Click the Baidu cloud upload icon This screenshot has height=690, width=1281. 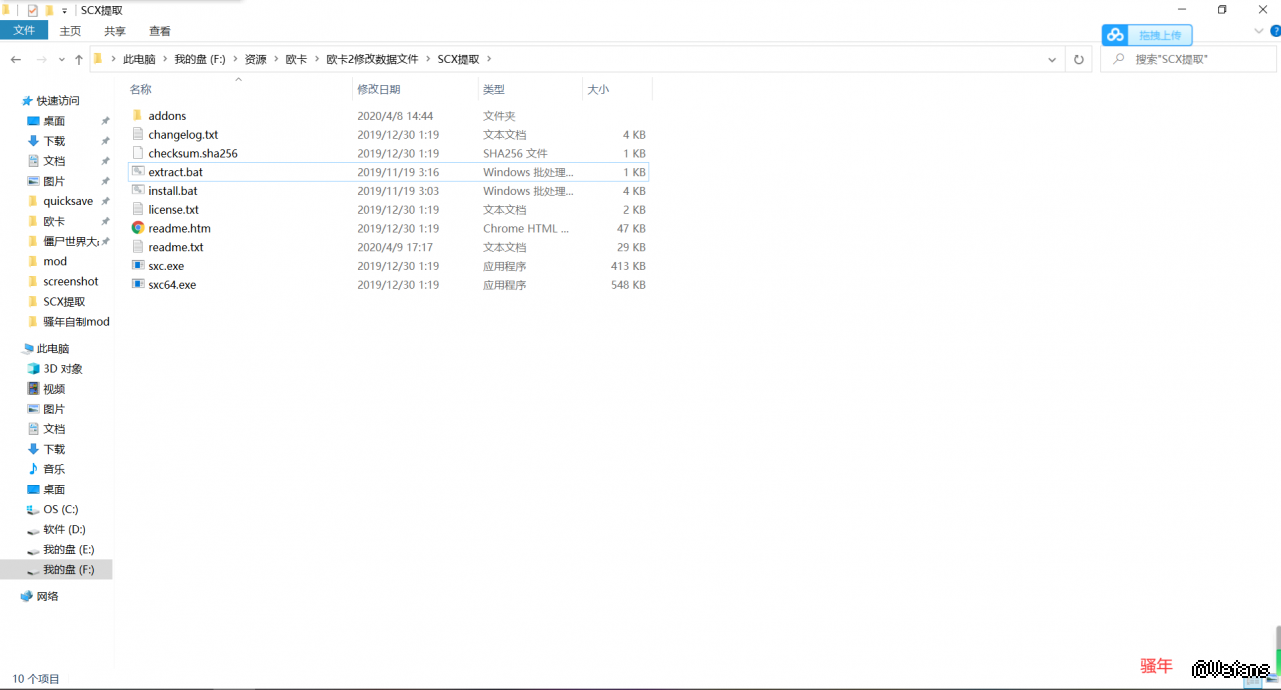tap(1115, 35)
